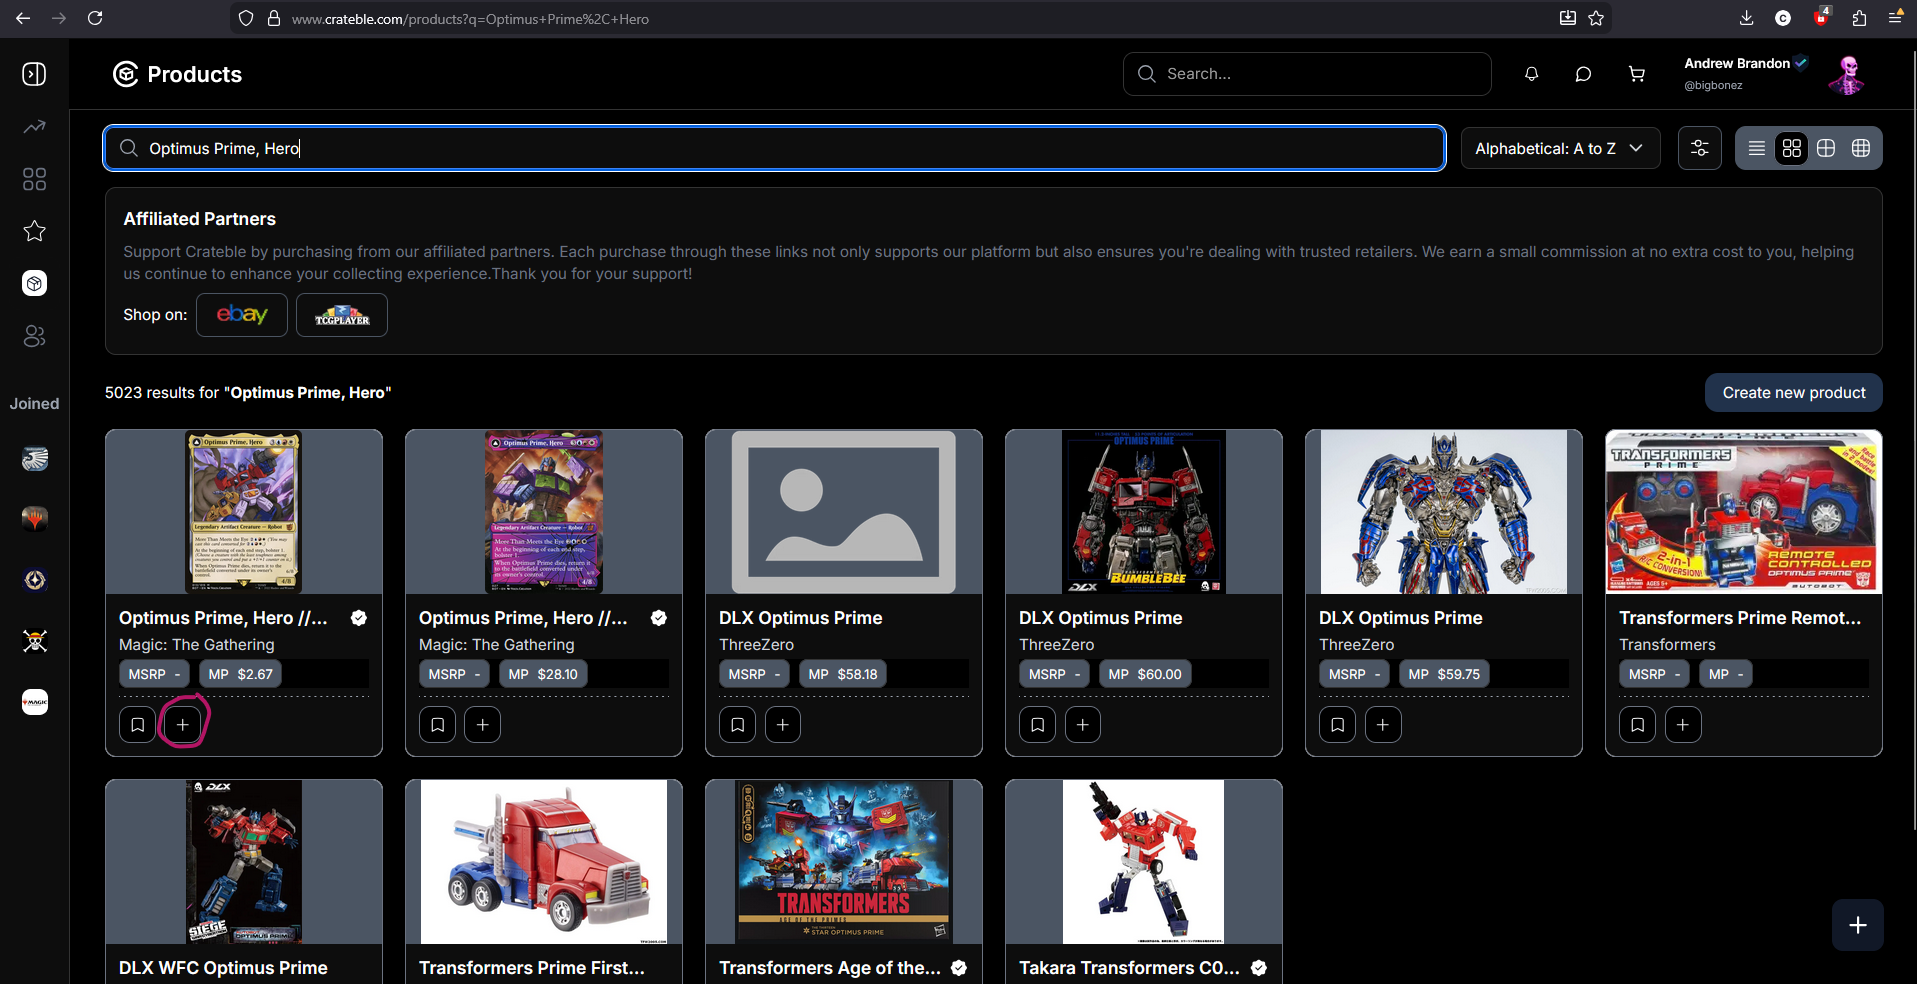1917x984 pixels.
Task: Shop on eBay partner link
Action: coord(242,315)
